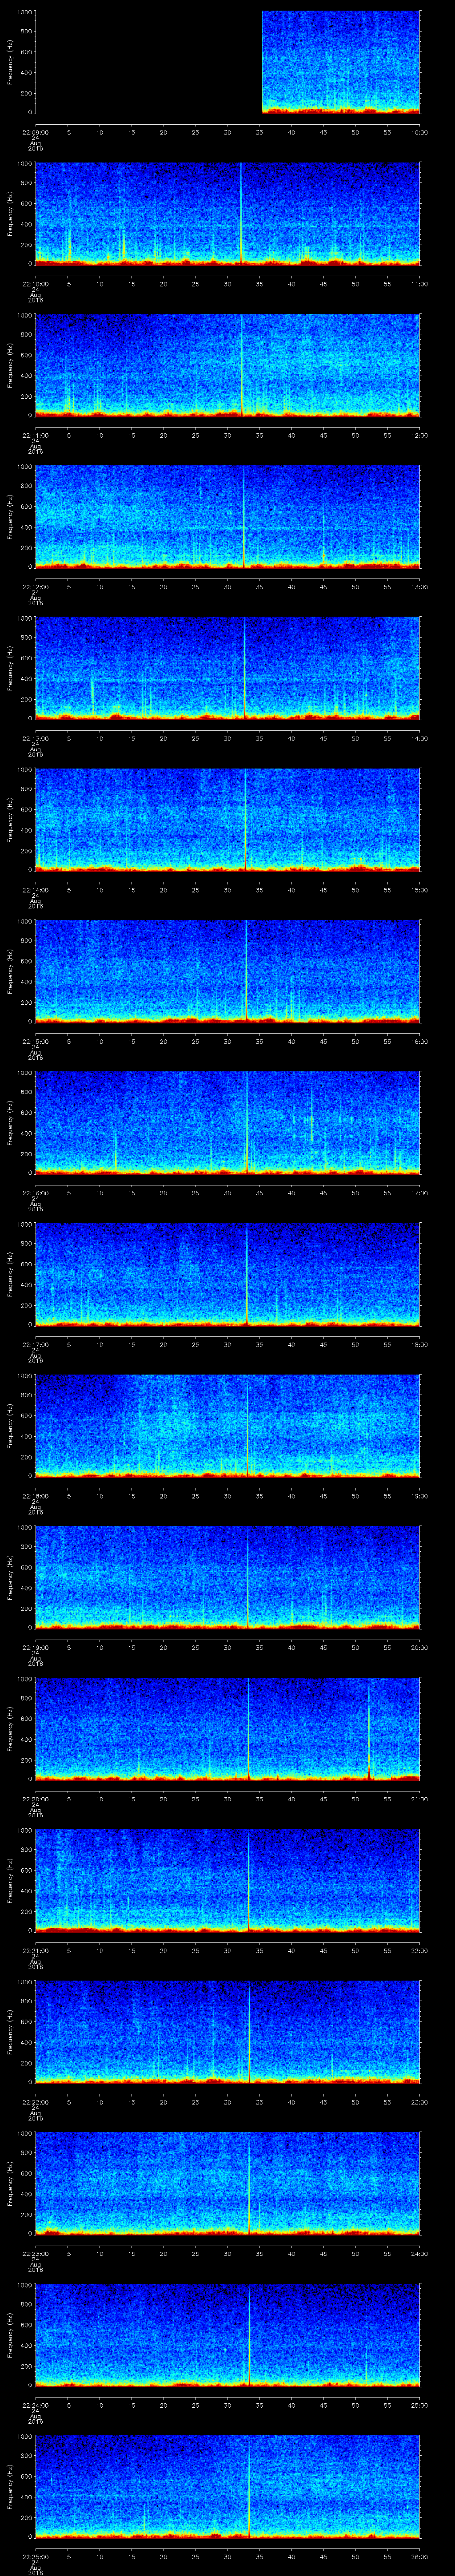The image size is (455, 2576).
Task: Click the 22:25:00 start time label
Action: [35, 2556]
